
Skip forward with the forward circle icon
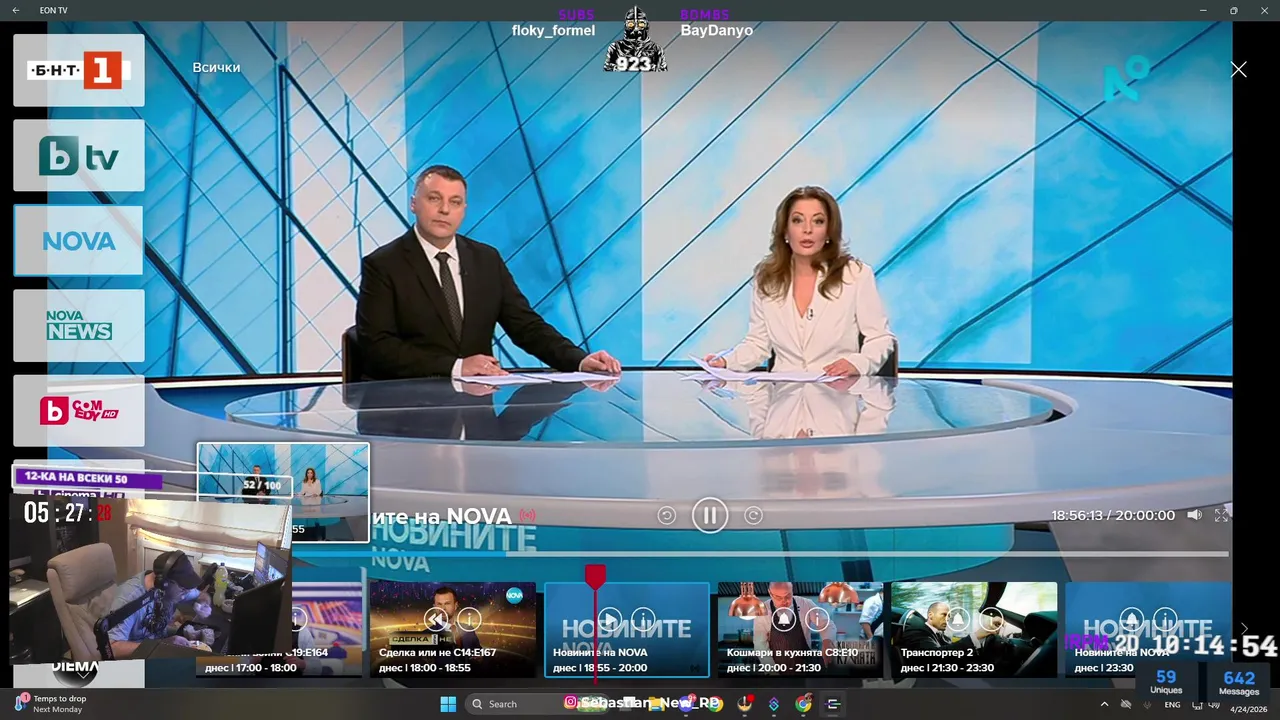pos(754,515)
